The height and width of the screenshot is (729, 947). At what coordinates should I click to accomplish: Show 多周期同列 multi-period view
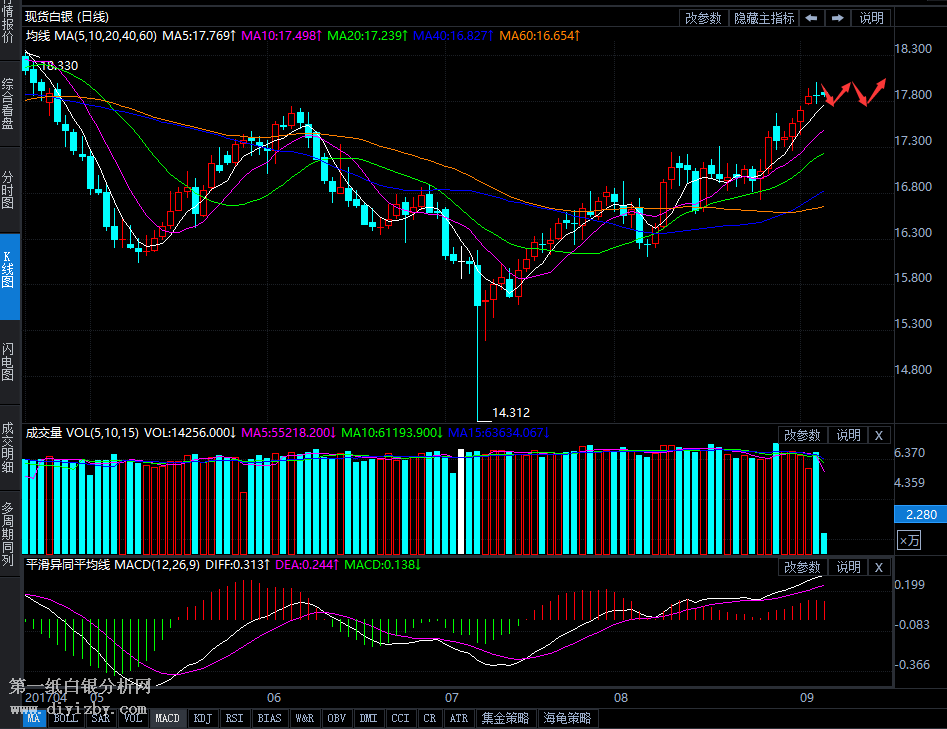(9, 535)
